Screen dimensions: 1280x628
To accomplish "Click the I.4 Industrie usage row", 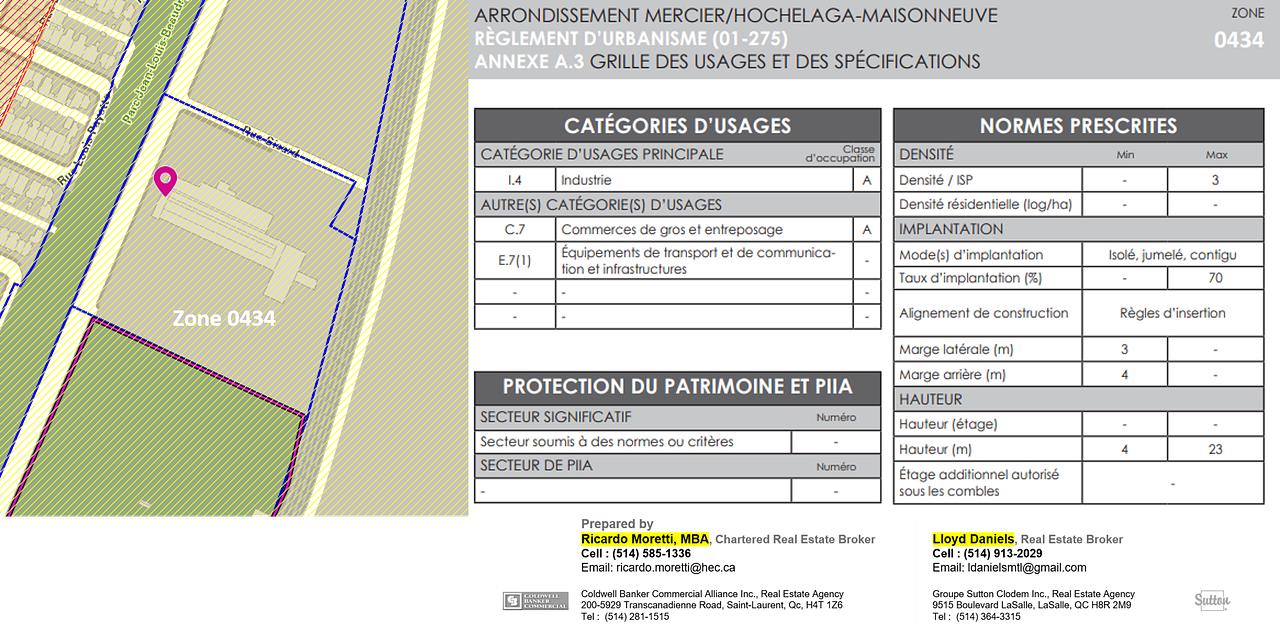I will tap(677, 180).
